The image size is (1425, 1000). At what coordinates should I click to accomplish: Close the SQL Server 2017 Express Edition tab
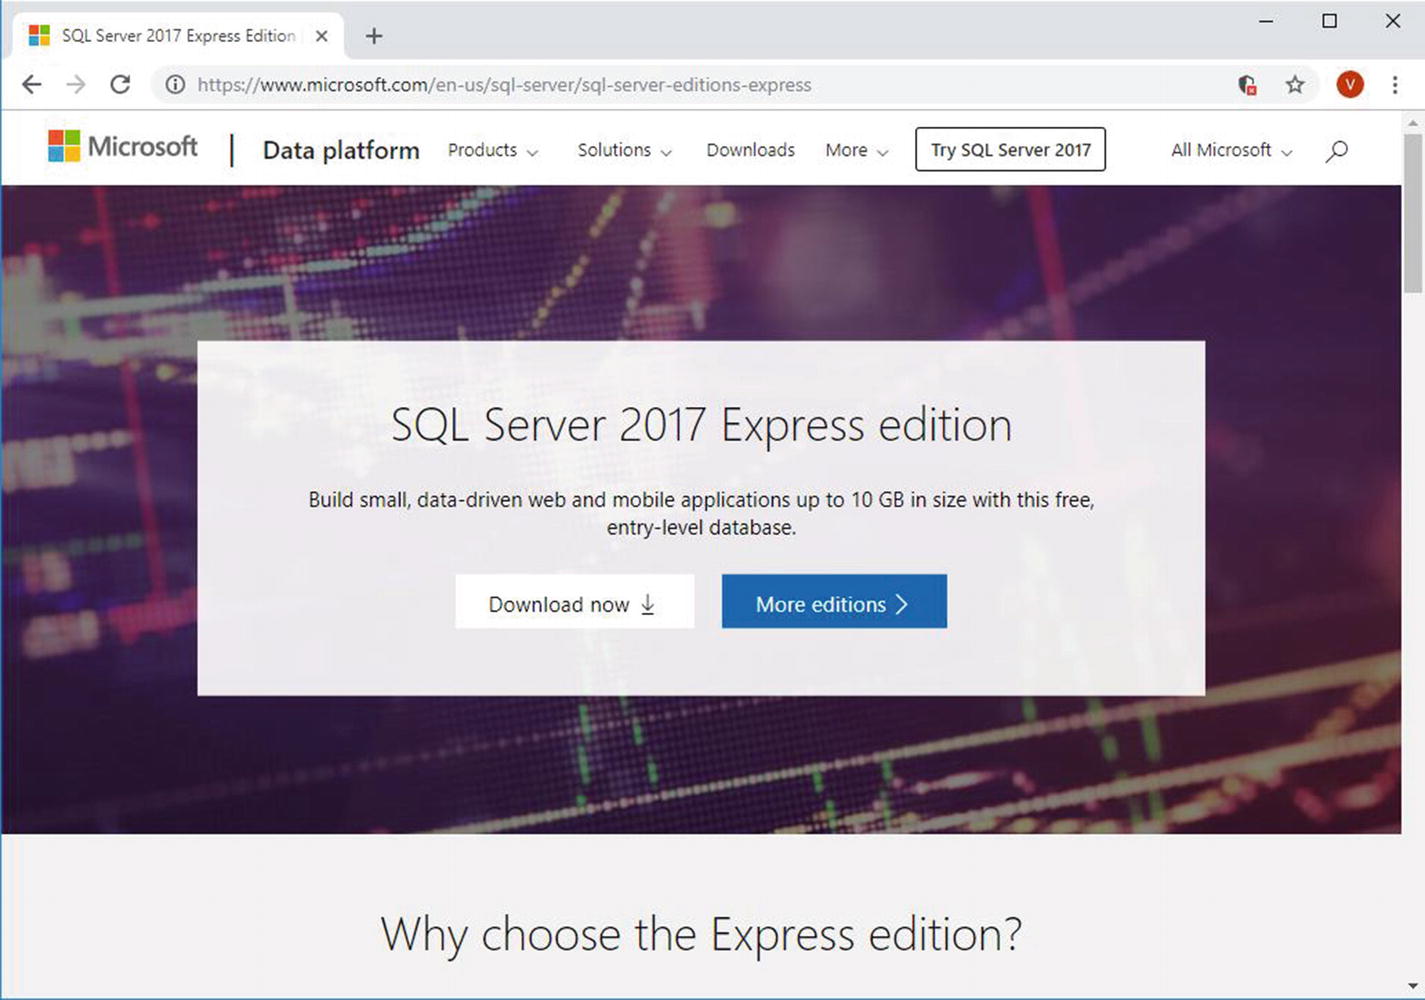[x=321, y=36]
